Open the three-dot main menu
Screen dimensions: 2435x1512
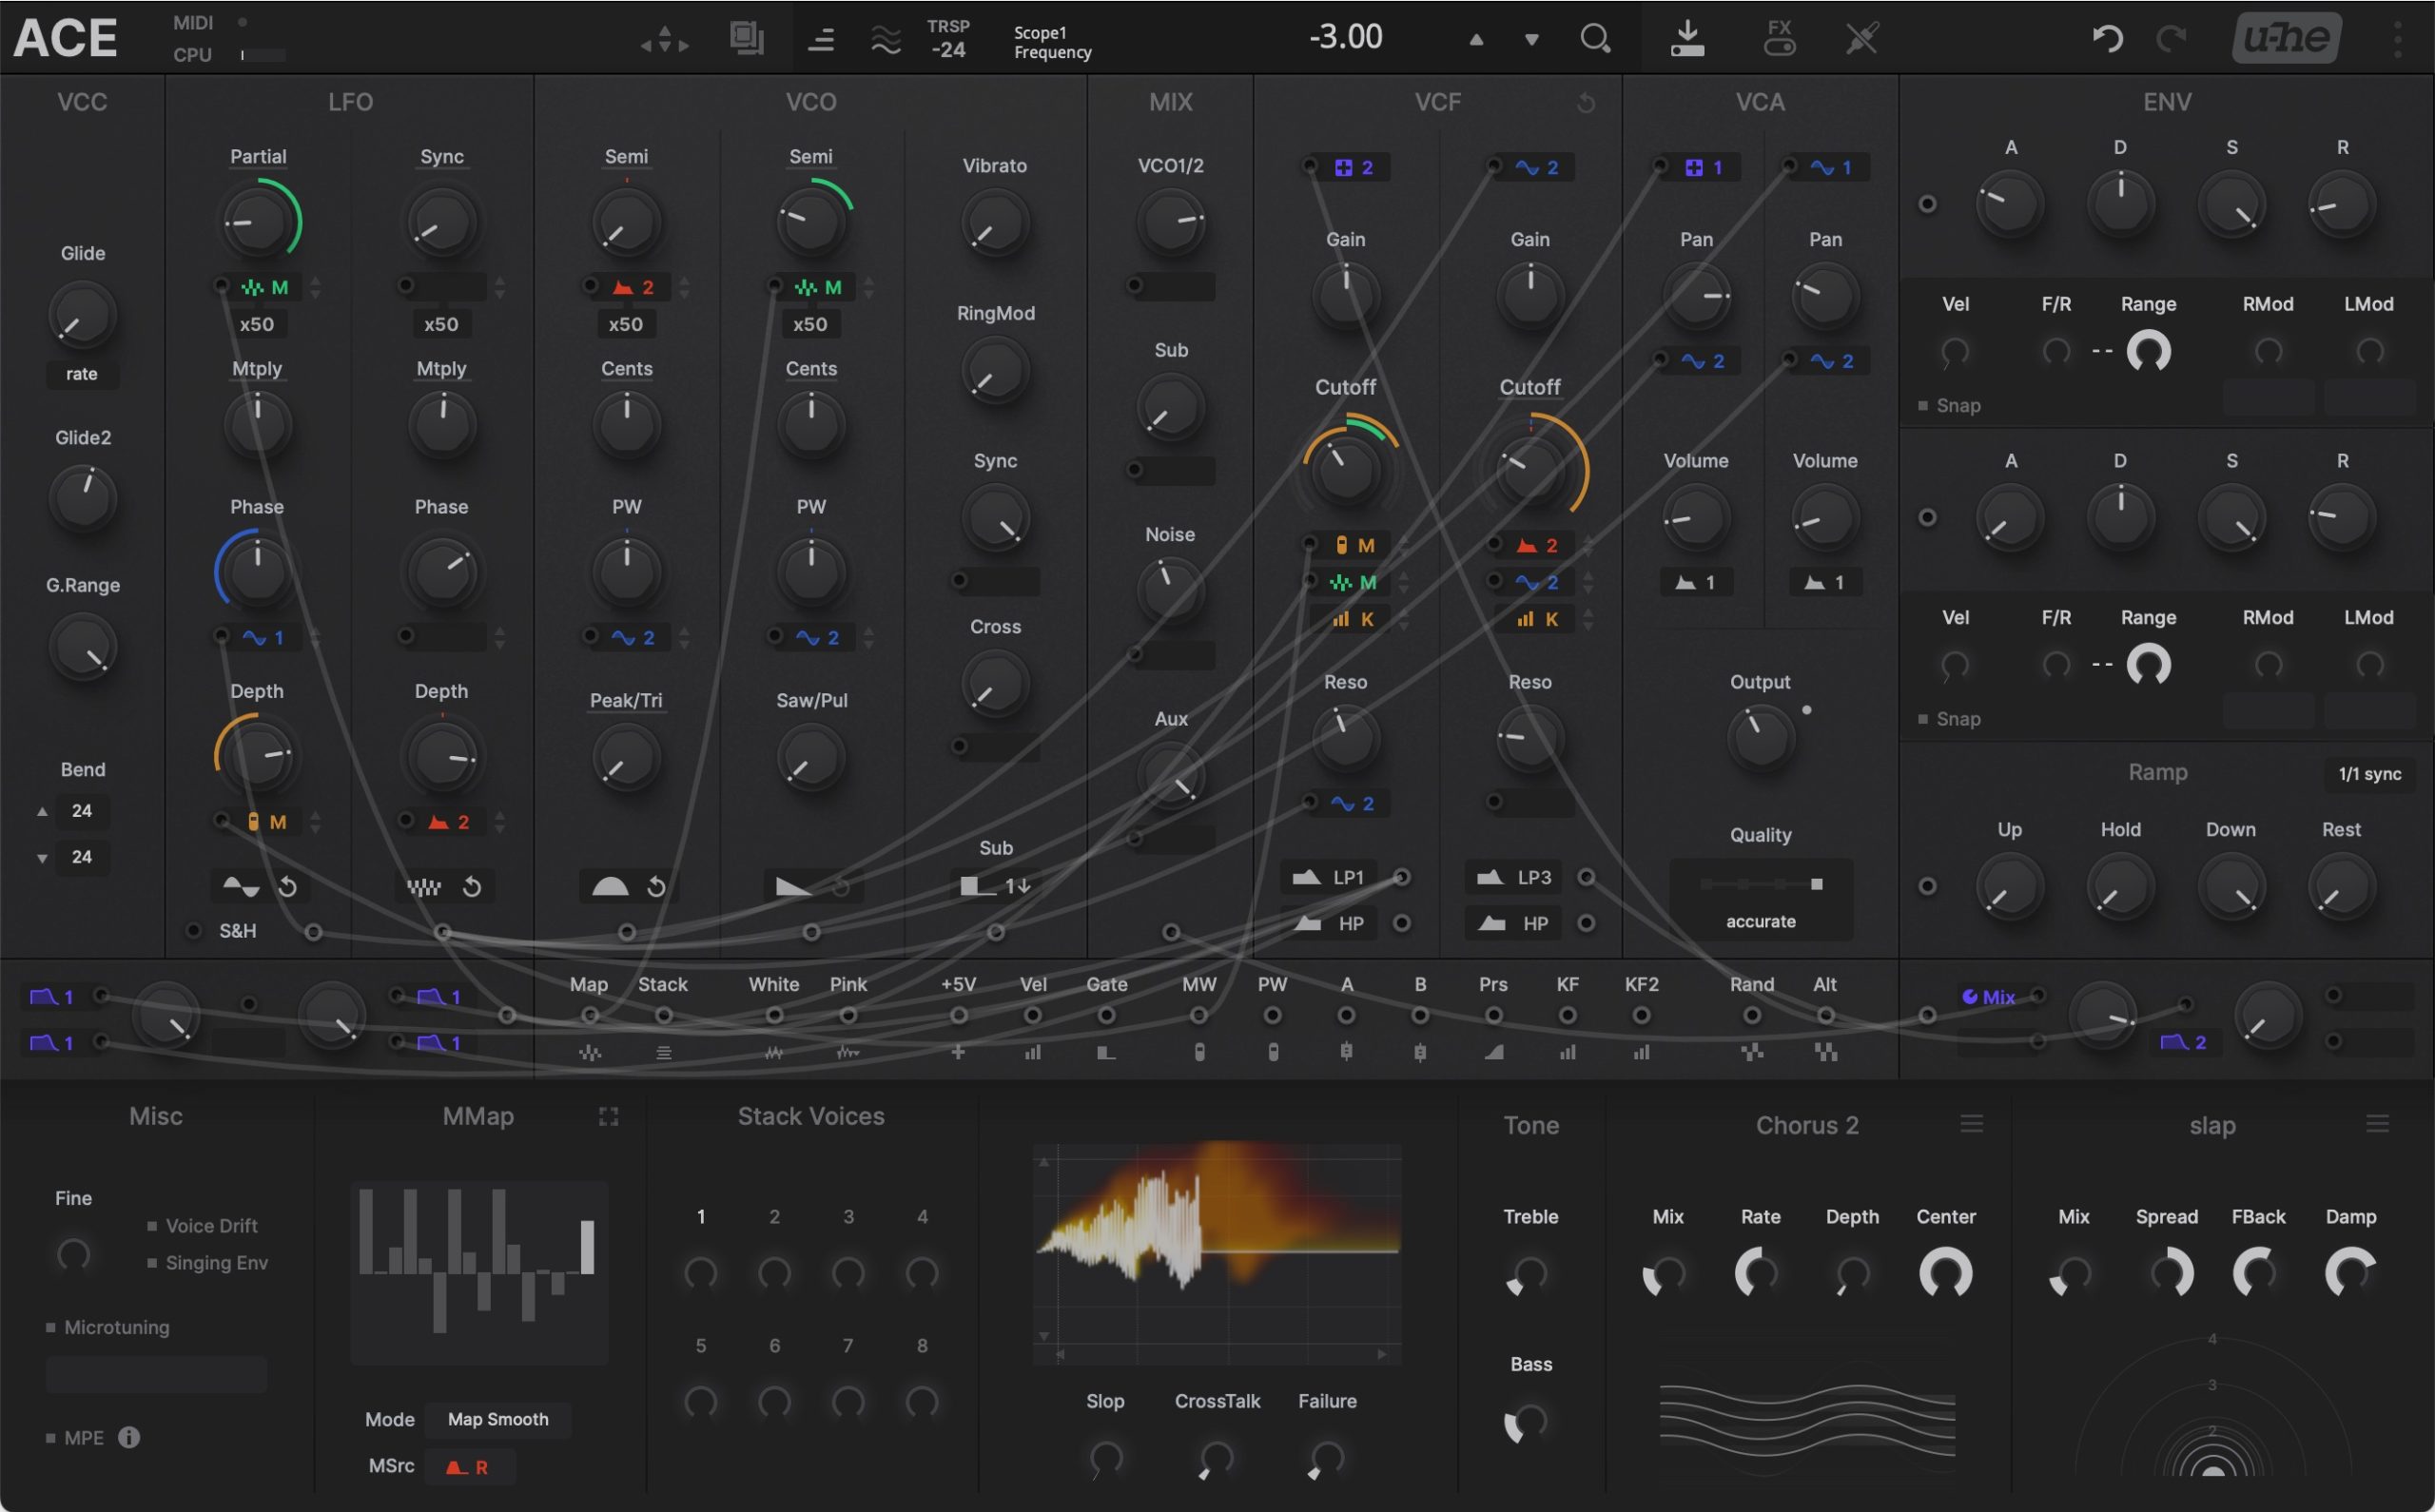2397,38
